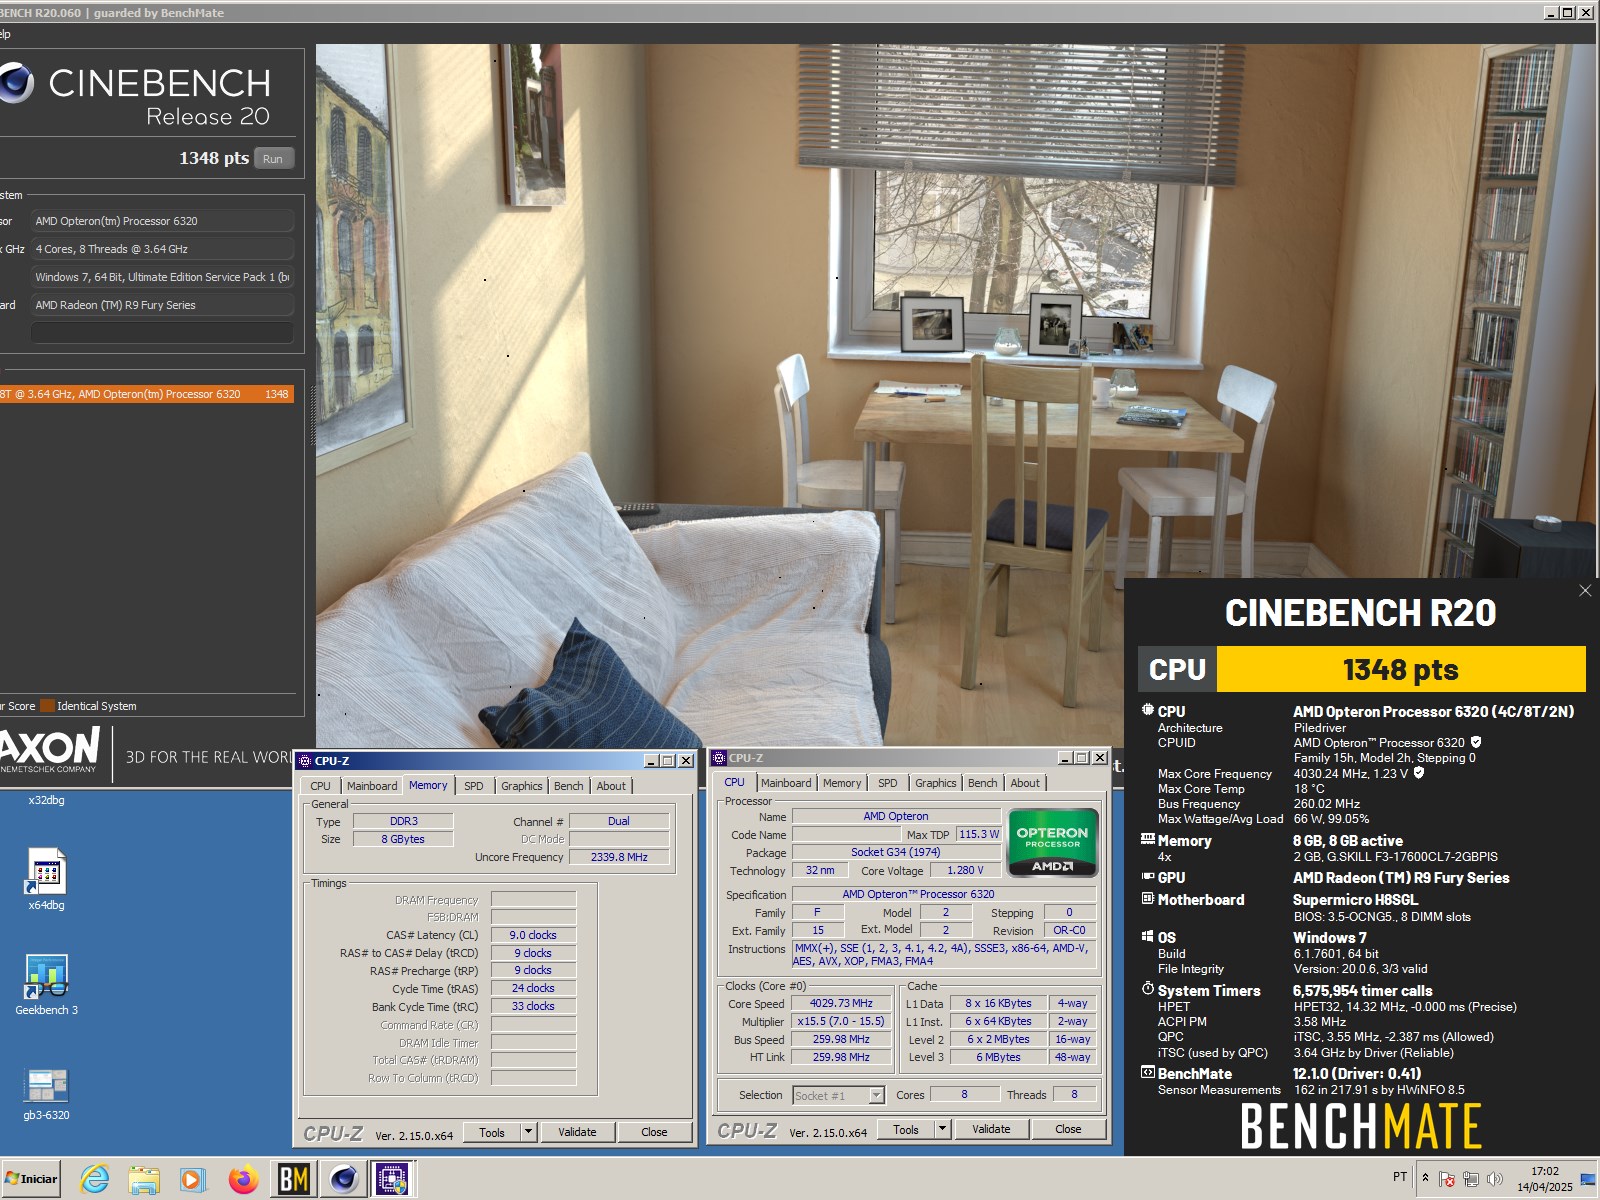The height and width of the screenshot is (1200, 1600).
Task: Click the Cinebench Run button
Action: [273, 158]
